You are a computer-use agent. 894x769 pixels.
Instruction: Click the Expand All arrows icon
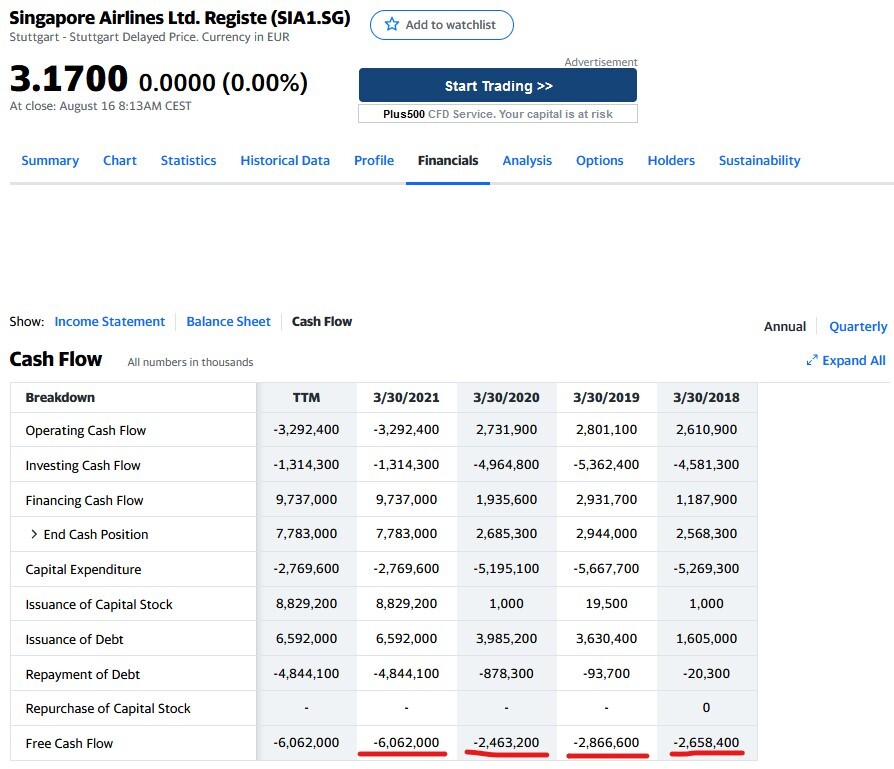(x=812, y=361)
